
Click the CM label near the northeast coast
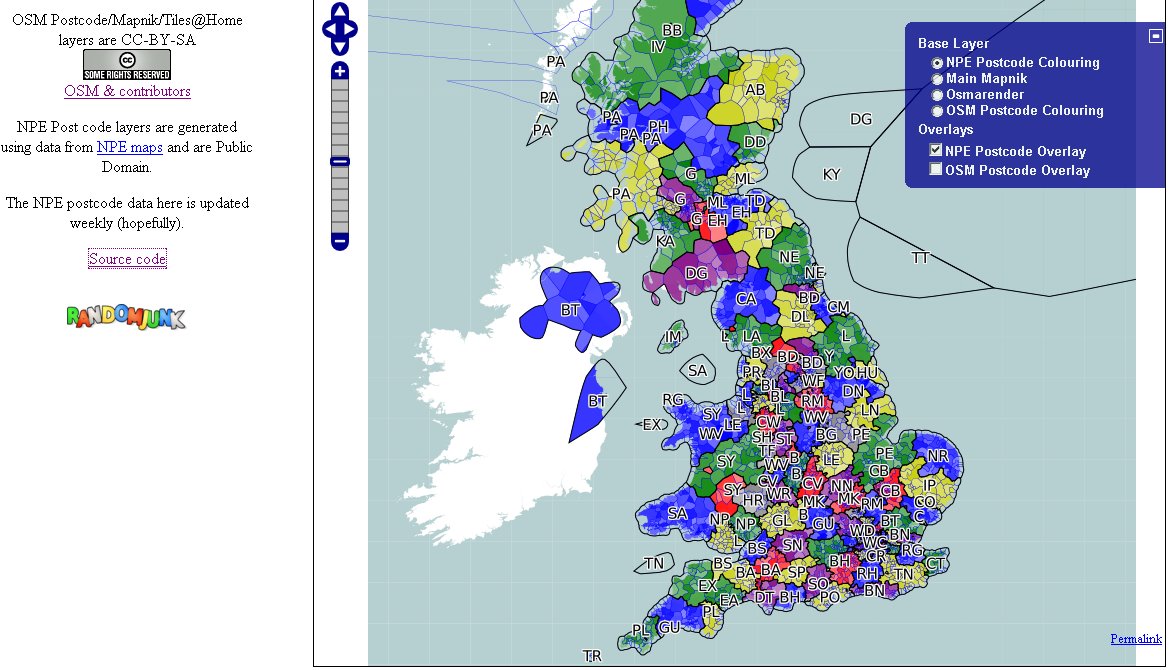point(839,307)
